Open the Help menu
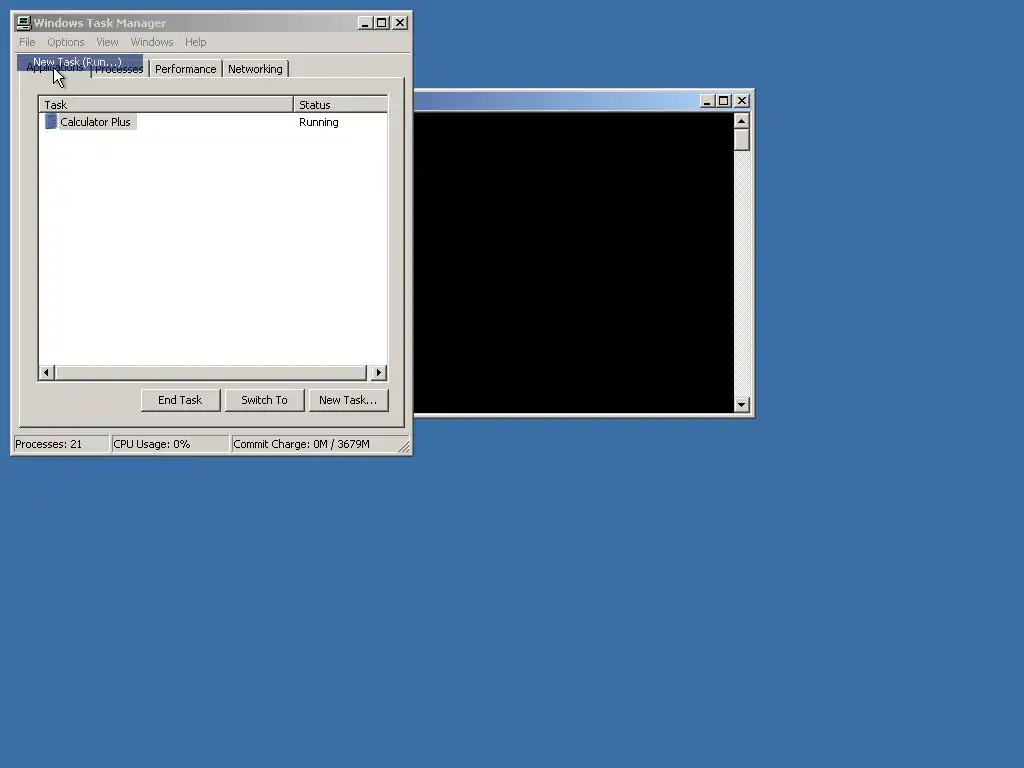Image resolution: width=1024 pixels, height=768 pixels. tap(195, 42)
